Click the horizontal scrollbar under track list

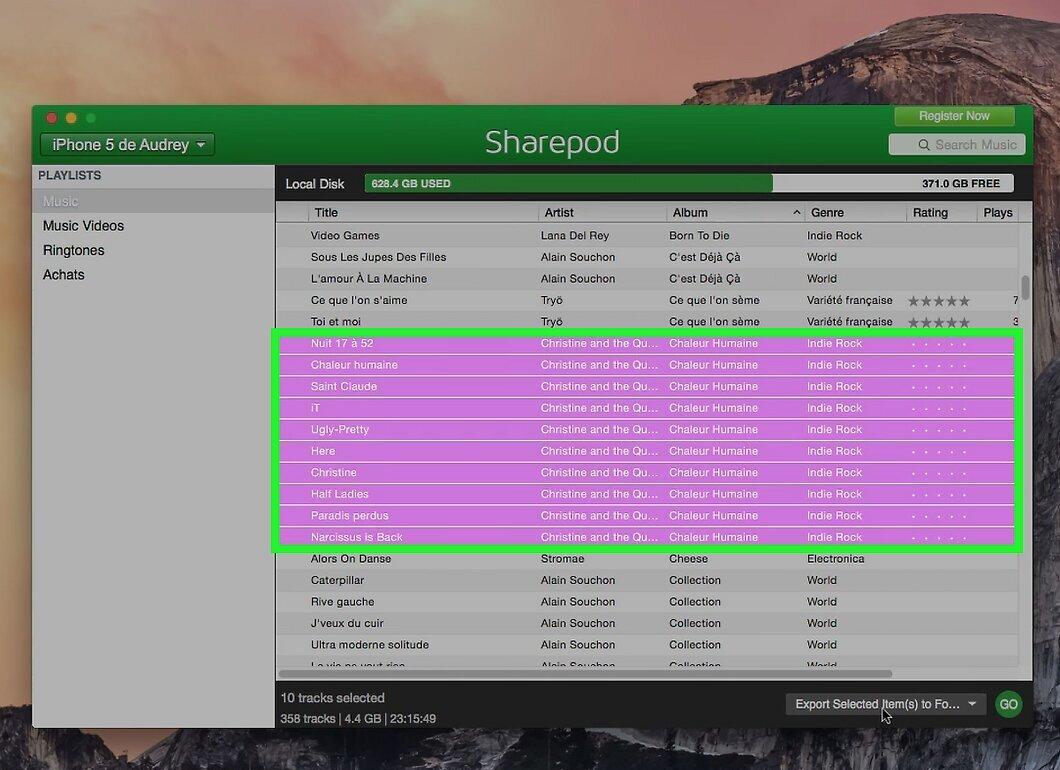(x=585, y=673)
